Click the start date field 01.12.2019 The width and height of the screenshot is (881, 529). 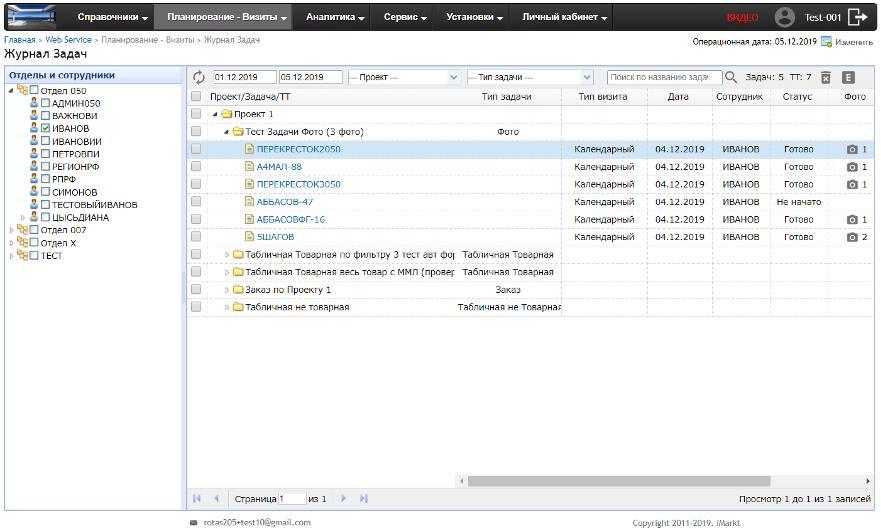click(245, 77)
